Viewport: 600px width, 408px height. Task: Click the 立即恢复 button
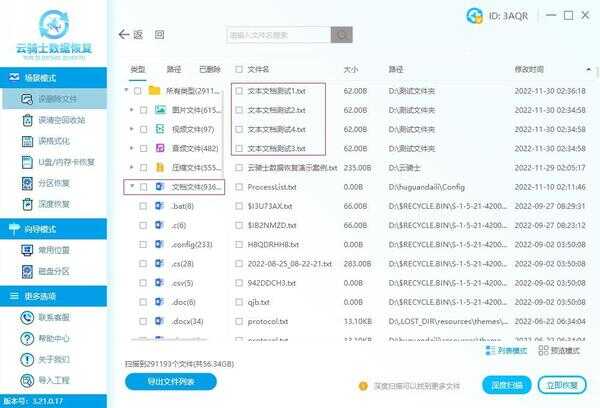pos(561,384)
